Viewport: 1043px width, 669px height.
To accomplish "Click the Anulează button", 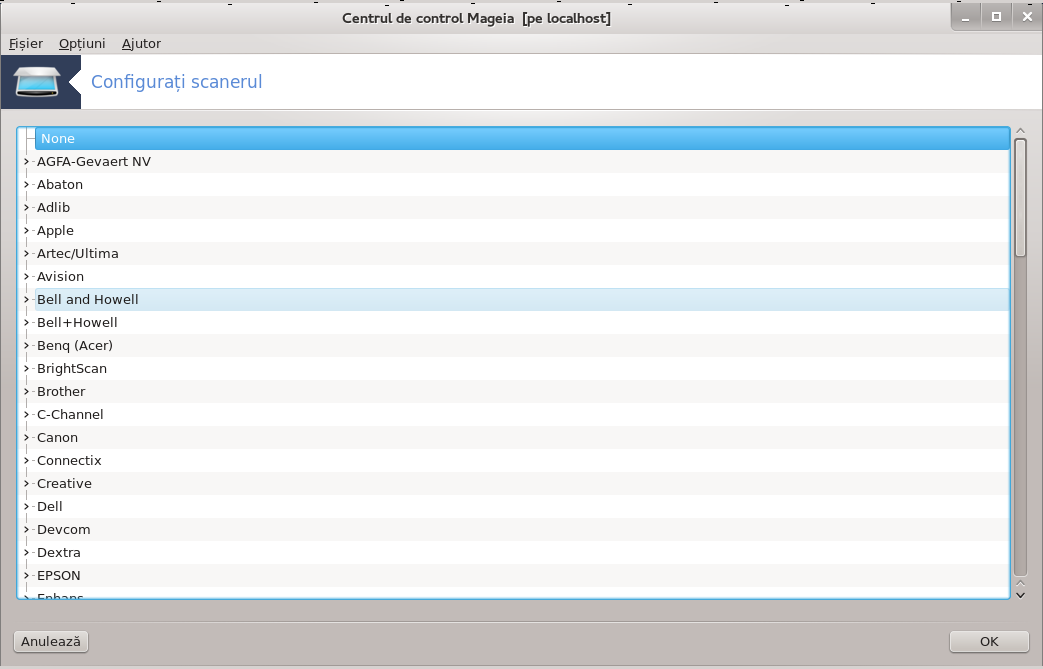I will click(51, 641).
